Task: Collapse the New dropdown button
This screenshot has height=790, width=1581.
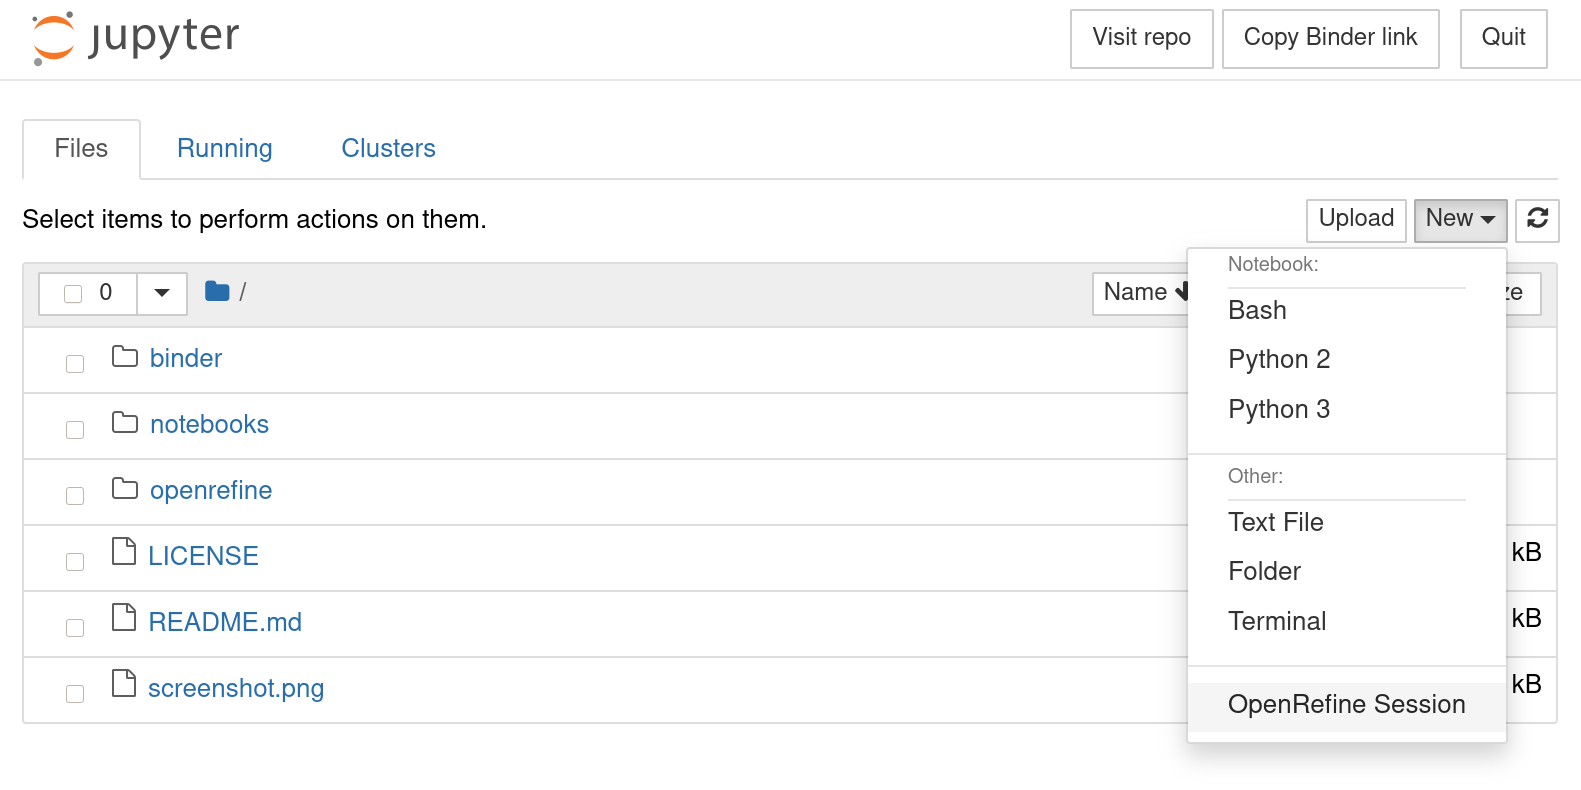Action: click(x=1460, y=219)
